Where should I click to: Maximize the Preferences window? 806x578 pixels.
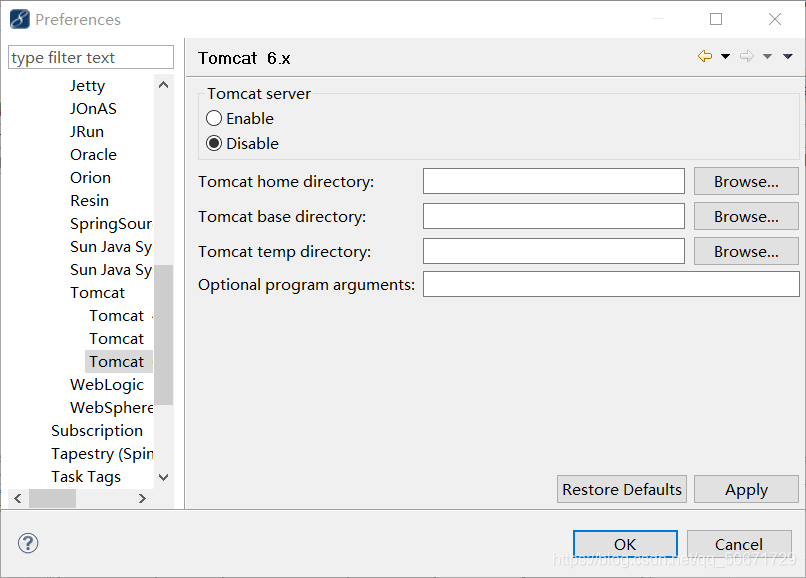(x=716, y=19)
